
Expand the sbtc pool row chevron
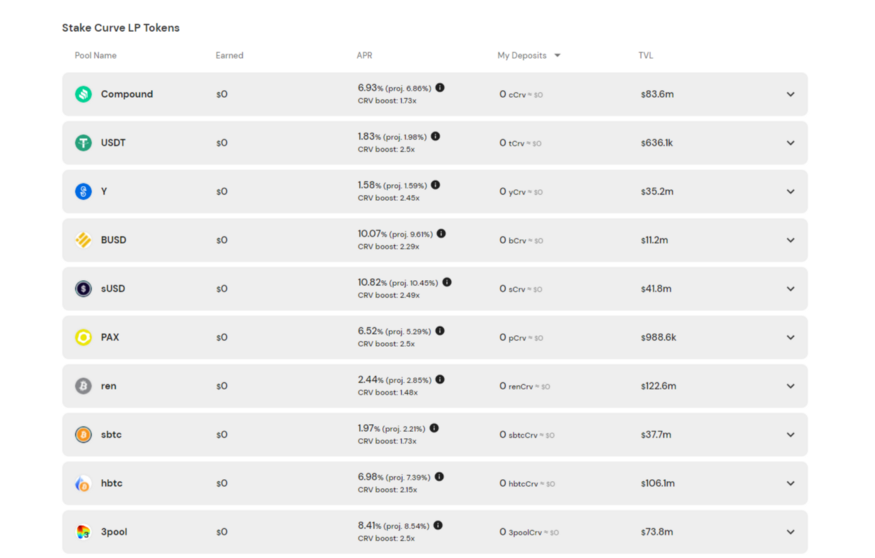tap(790, 435)
